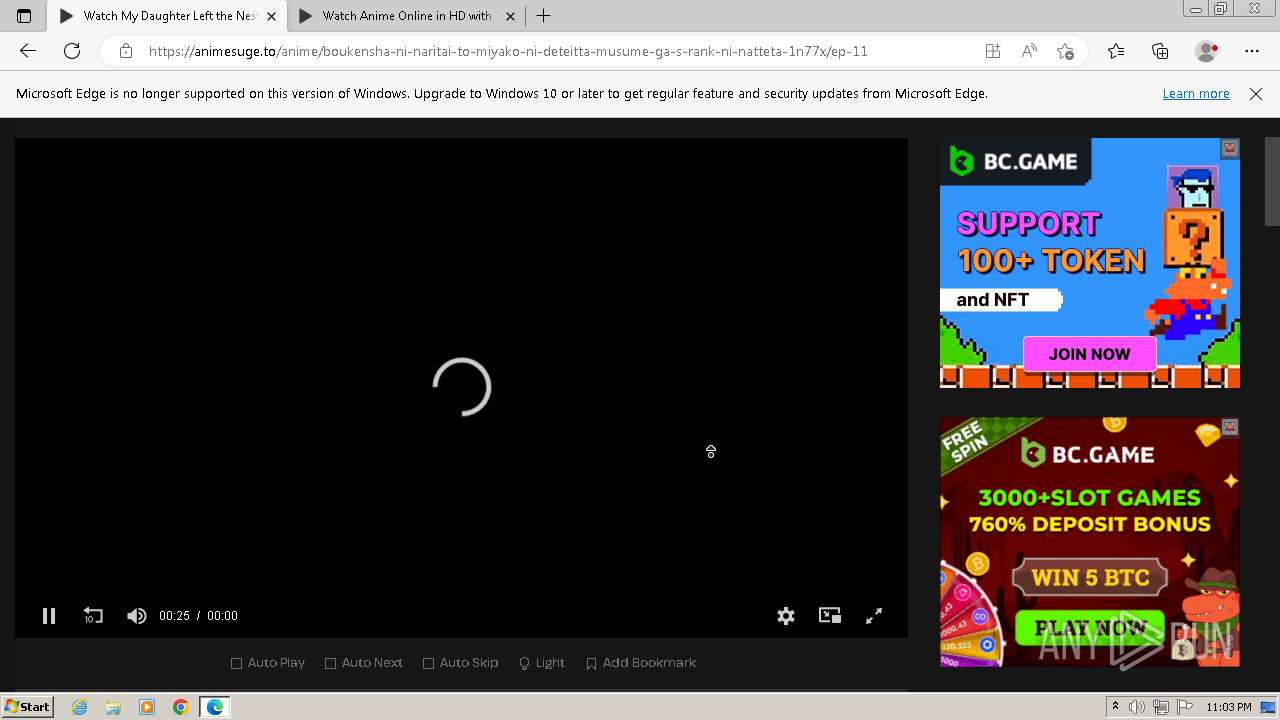Image resolution: width=1280 pixels, height=720 pixels.
Task: Toggle Auto Skip checkbox
Action: point(460,663)
